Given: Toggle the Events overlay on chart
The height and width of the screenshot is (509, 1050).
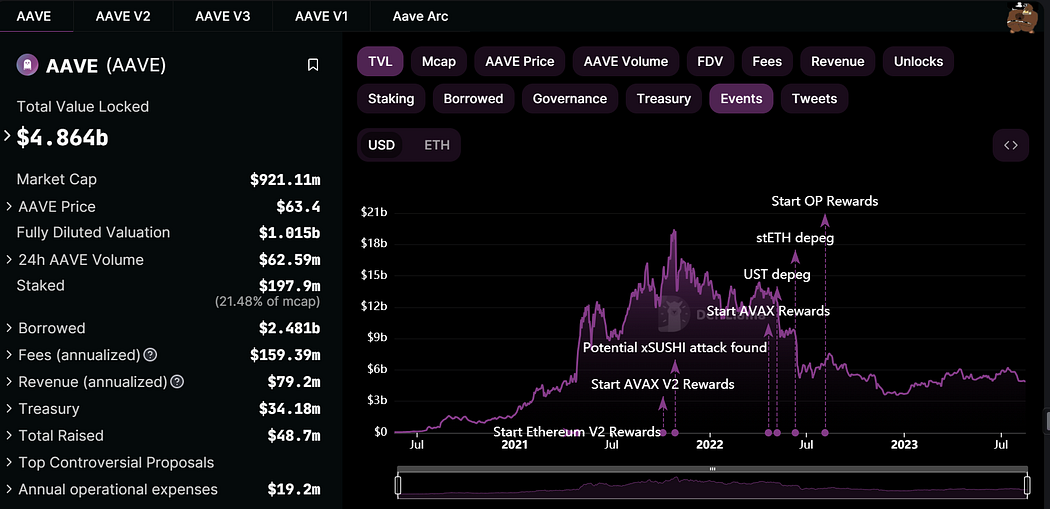Looking at the screenshot, I should [741, 98].
